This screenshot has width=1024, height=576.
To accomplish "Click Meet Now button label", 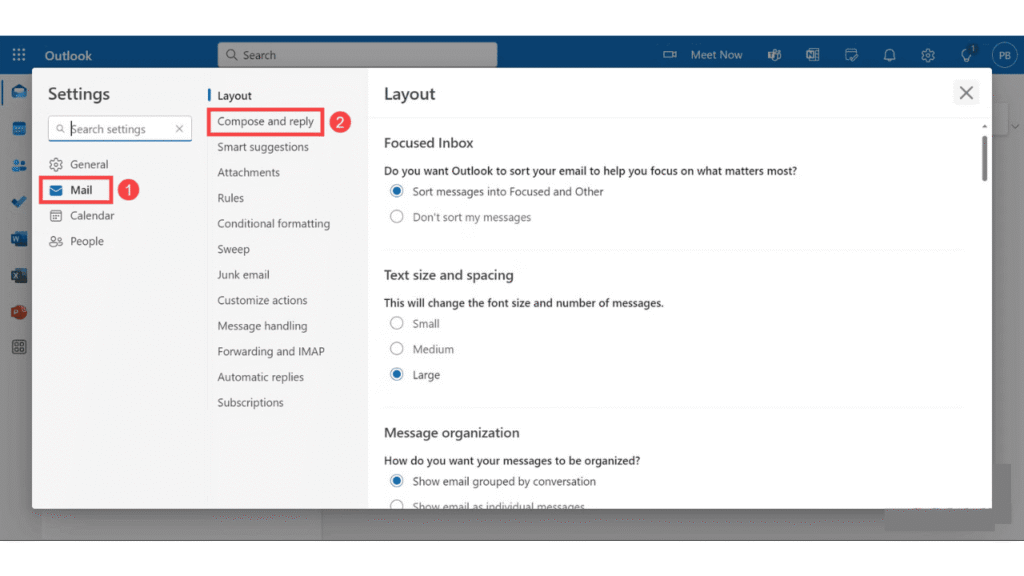I will pyautogui.click(x=716, y=55).
